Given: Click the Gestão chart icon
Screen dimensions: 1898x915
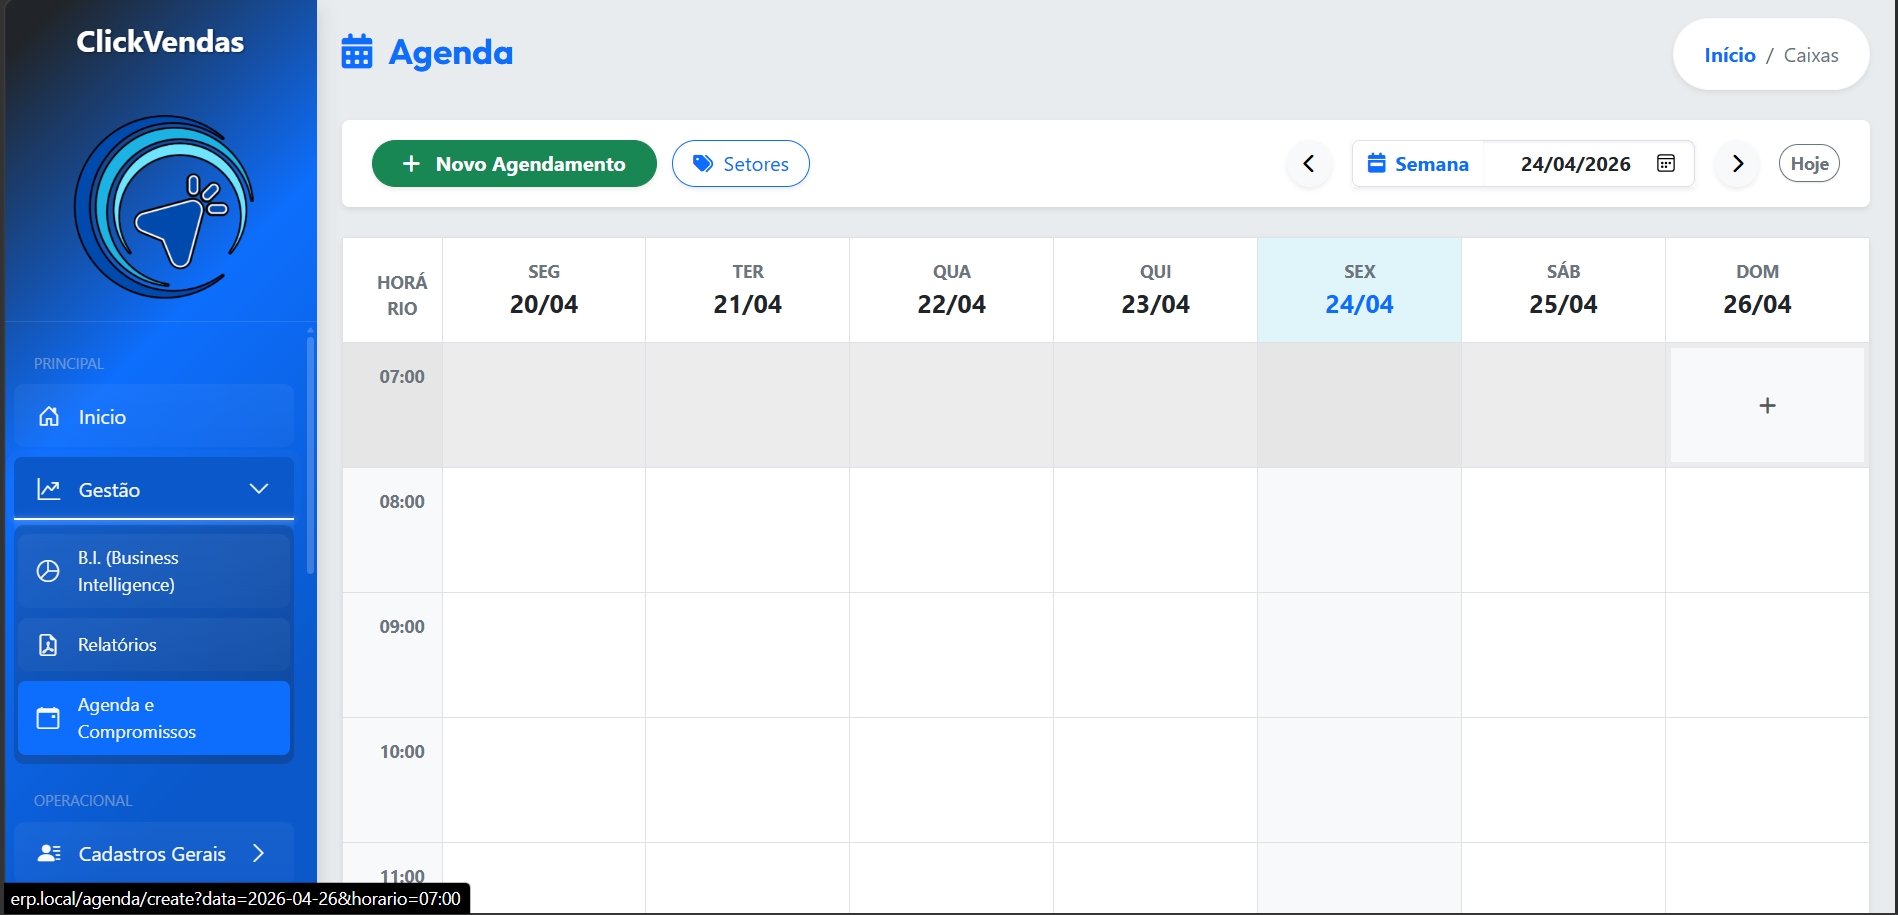Looking at the screenshot, I should tap(49, 489).
